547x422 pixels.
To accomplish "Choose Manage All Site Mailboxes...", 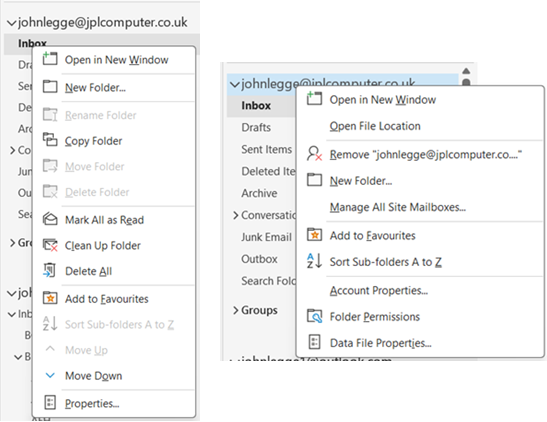I will point(420,207).
